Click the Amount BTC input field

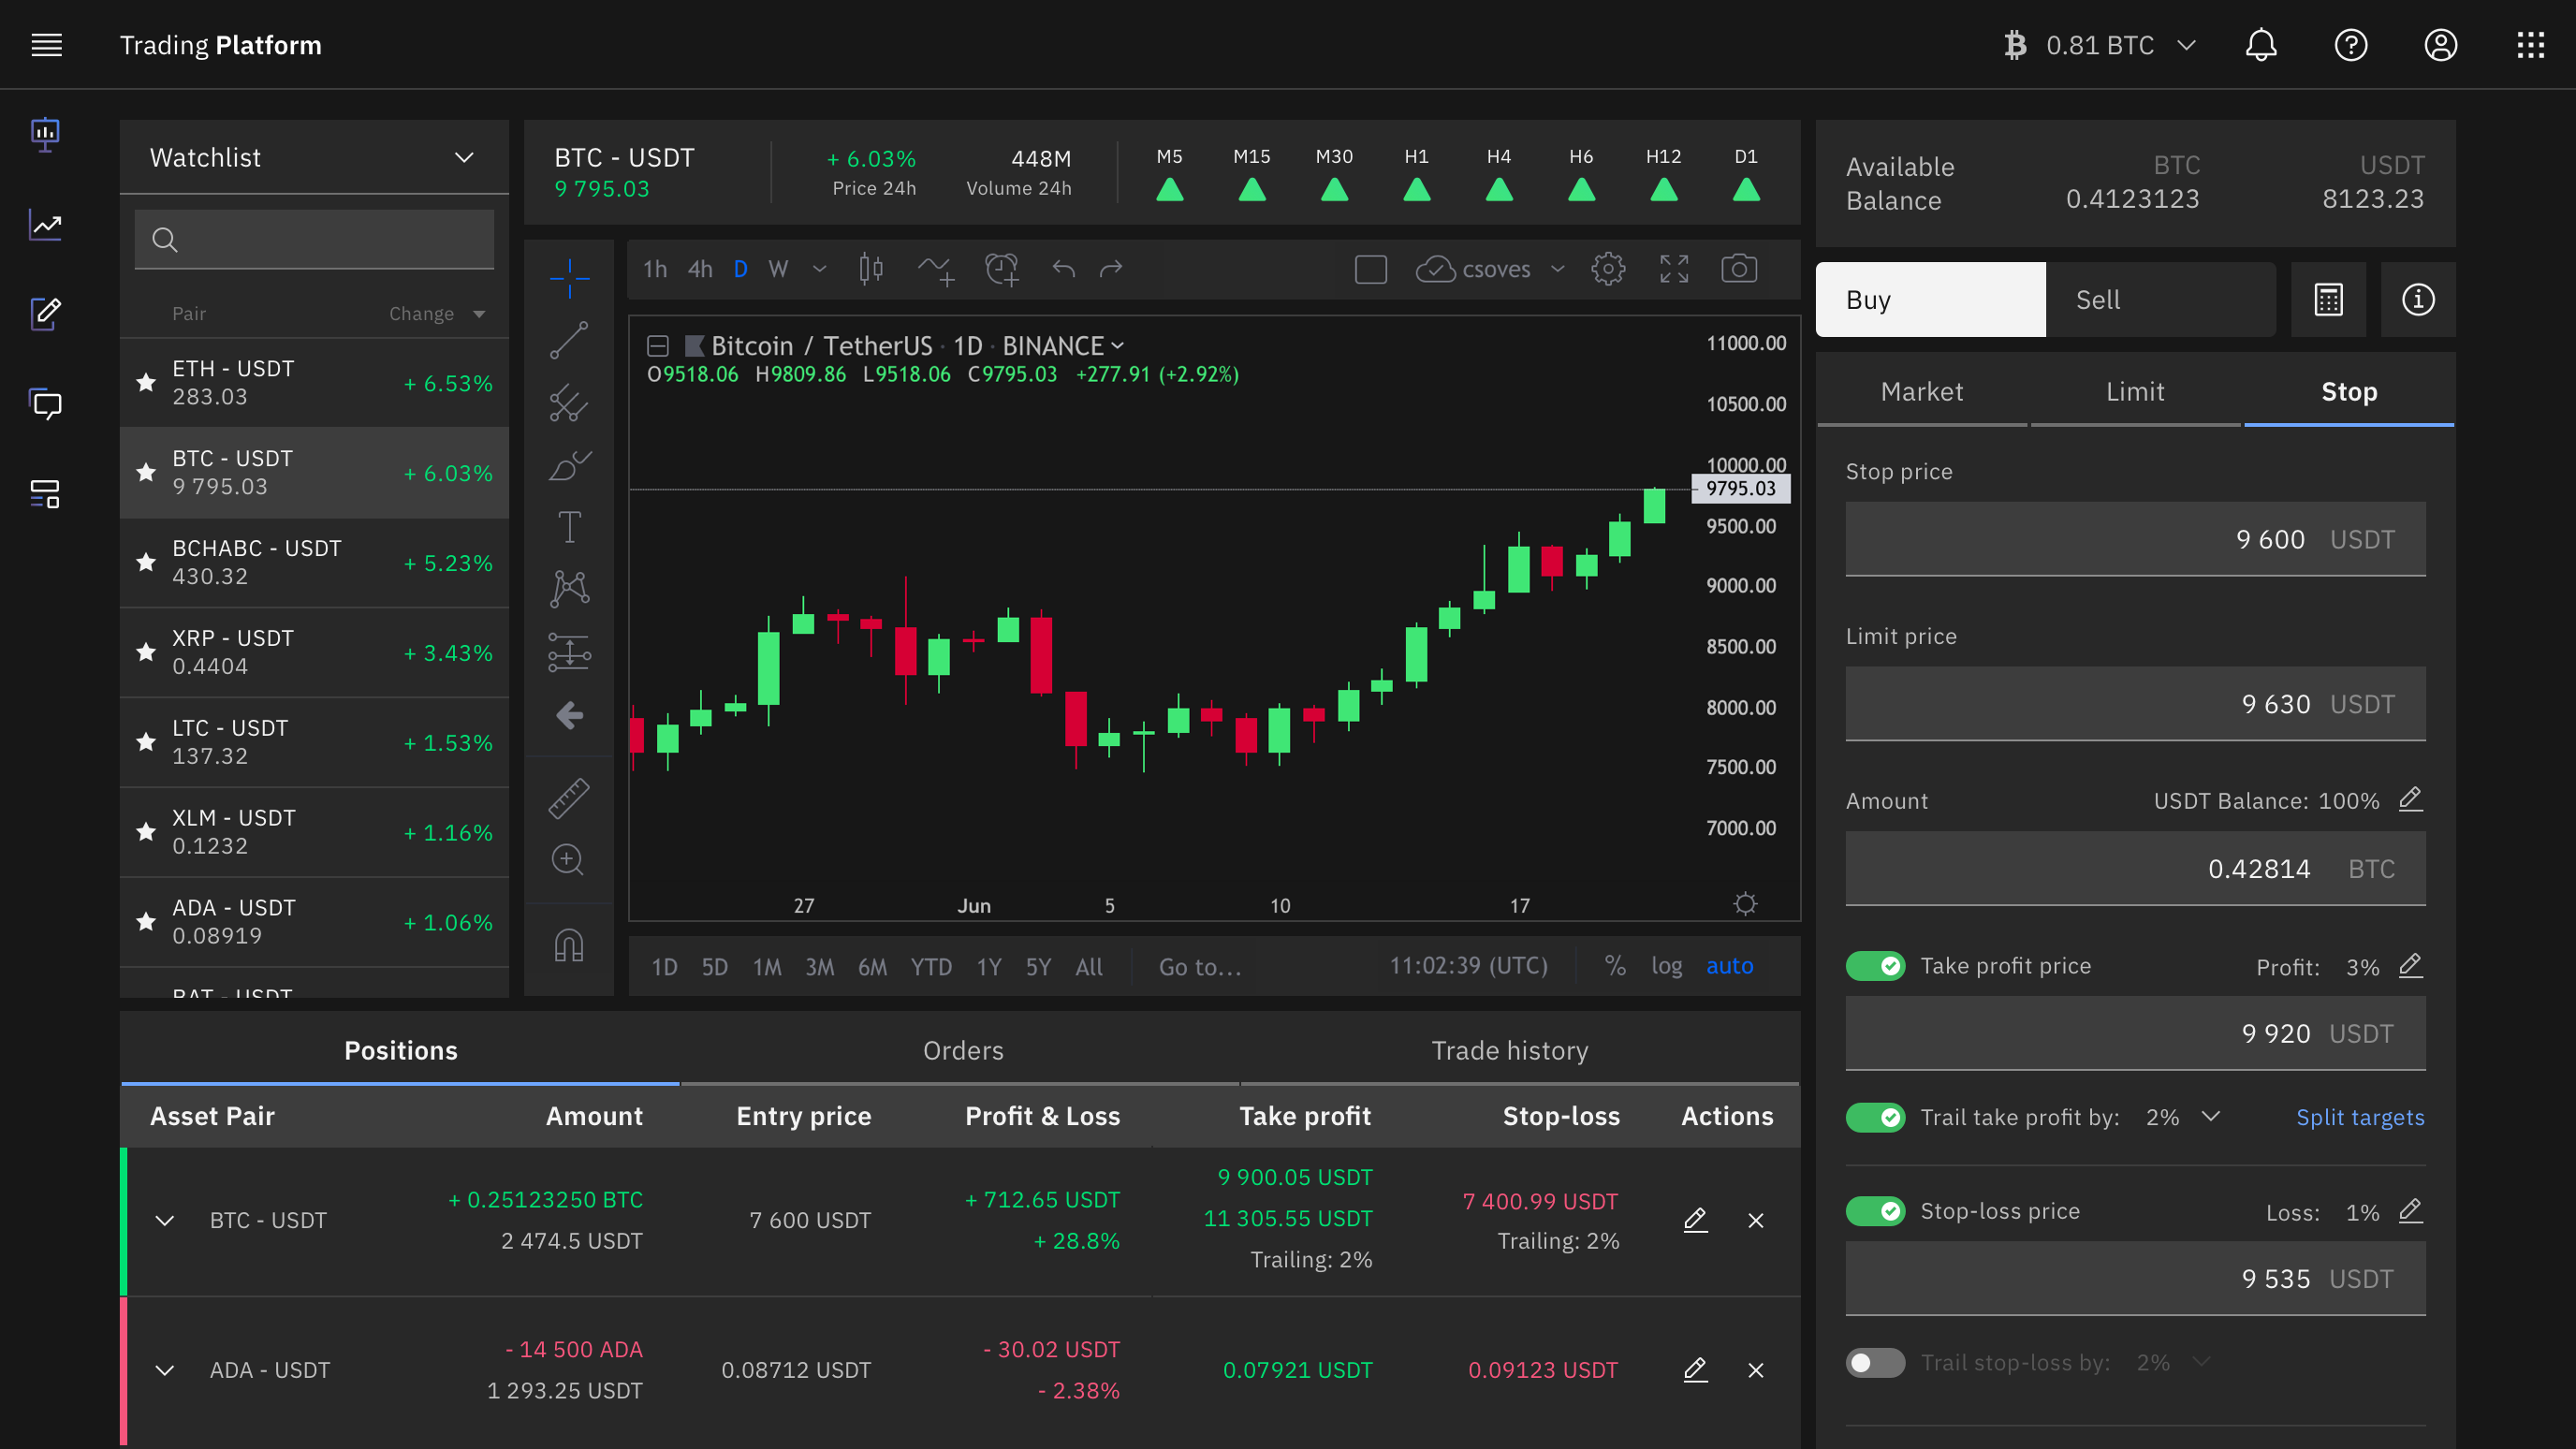2136,868
